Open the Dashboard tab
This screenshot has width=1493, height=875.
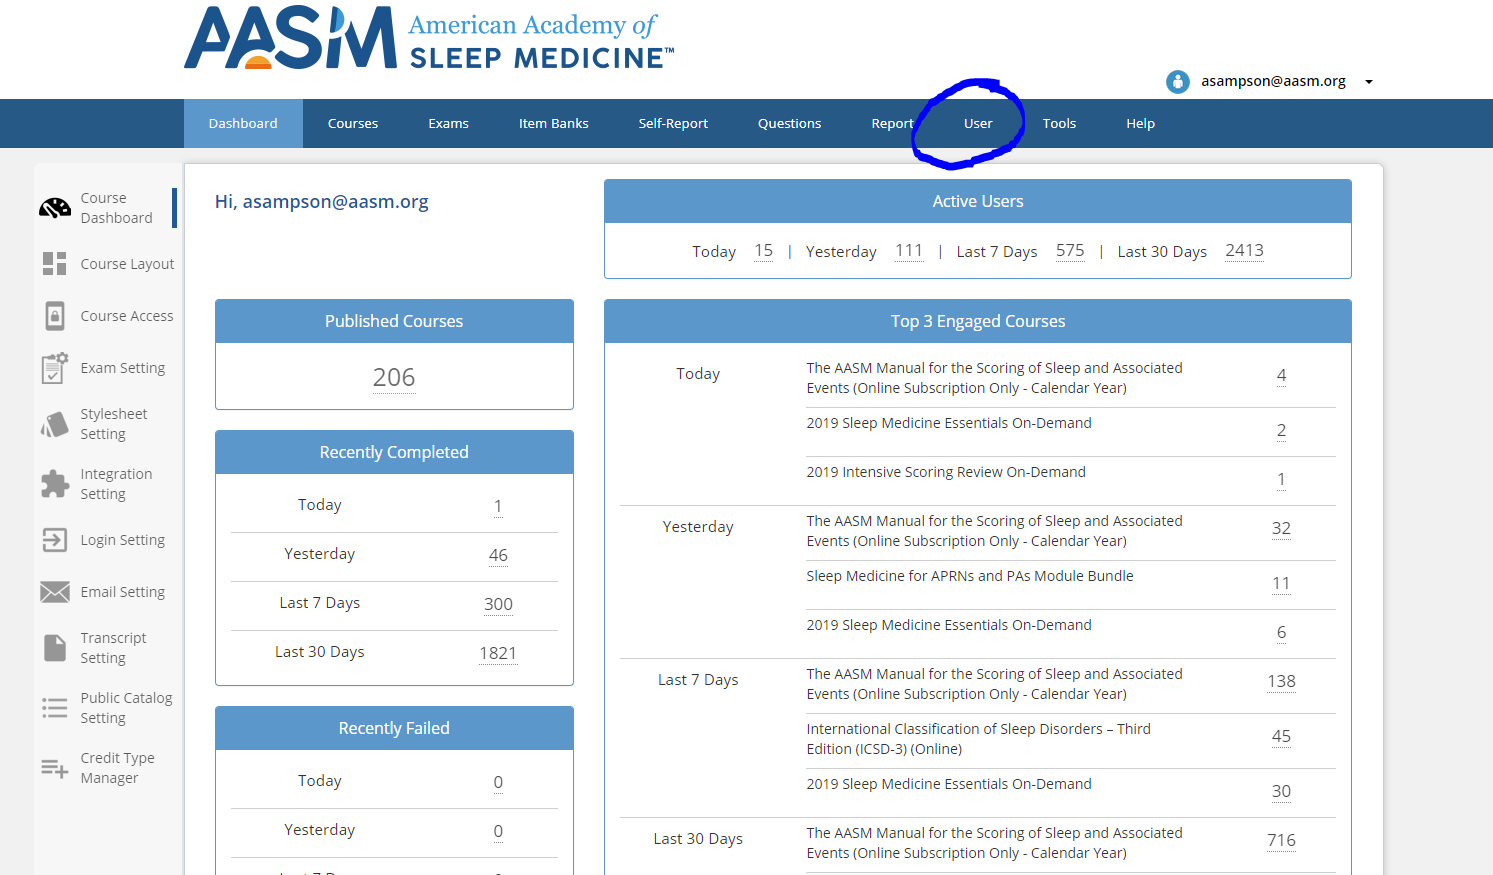243,124
